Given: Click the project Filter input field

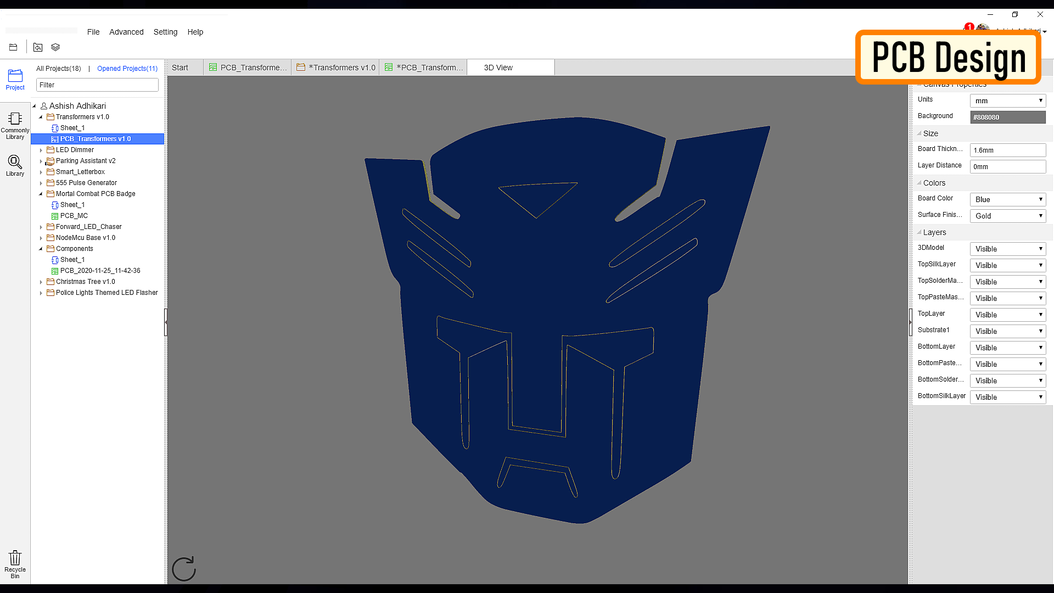Looking at the screenshot, I should [x=97, y=85].
